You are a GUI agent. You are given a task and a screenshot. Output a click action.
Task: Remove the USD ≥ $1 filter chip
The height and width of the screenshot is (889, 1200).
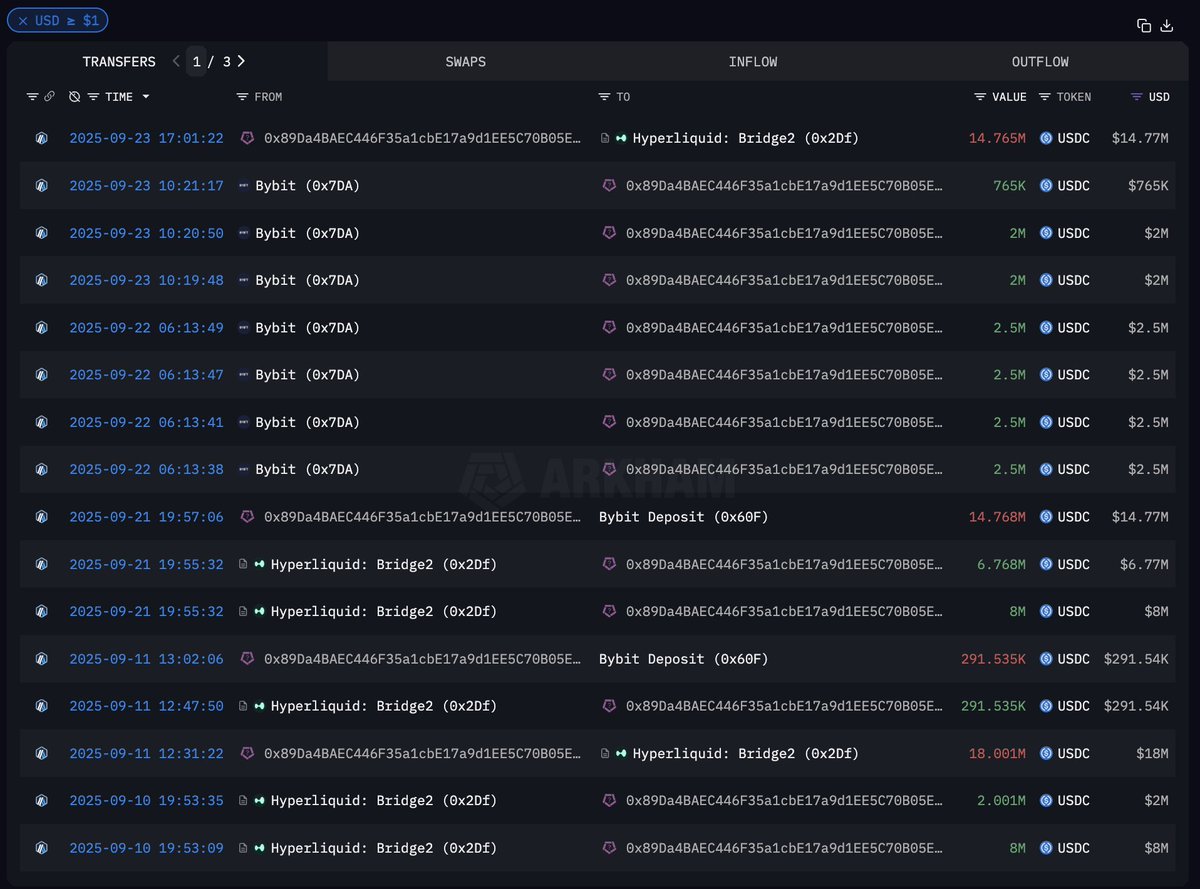point(23,20)
